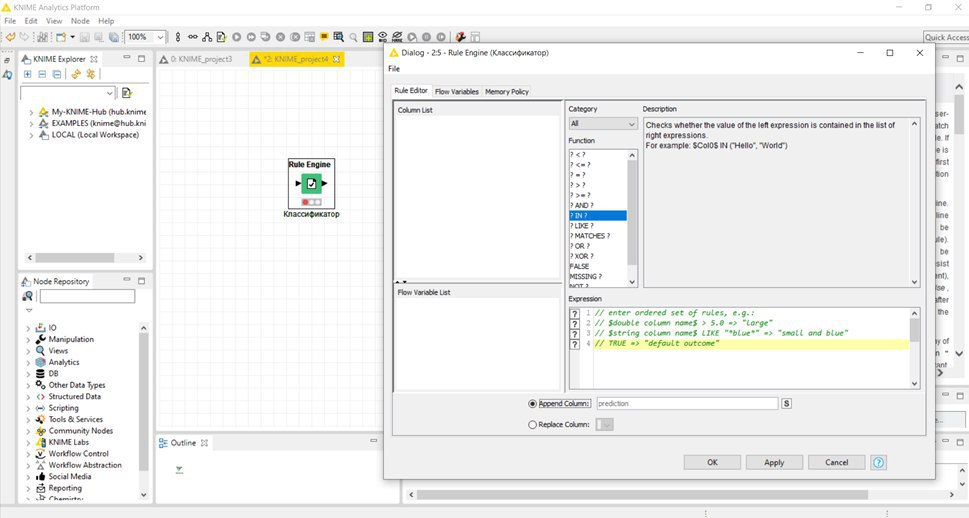Image resolution: width=969 pixels, height=518 pixels.
Task: Click the Undo arrow in main toolbar
Action: point(11,37)
